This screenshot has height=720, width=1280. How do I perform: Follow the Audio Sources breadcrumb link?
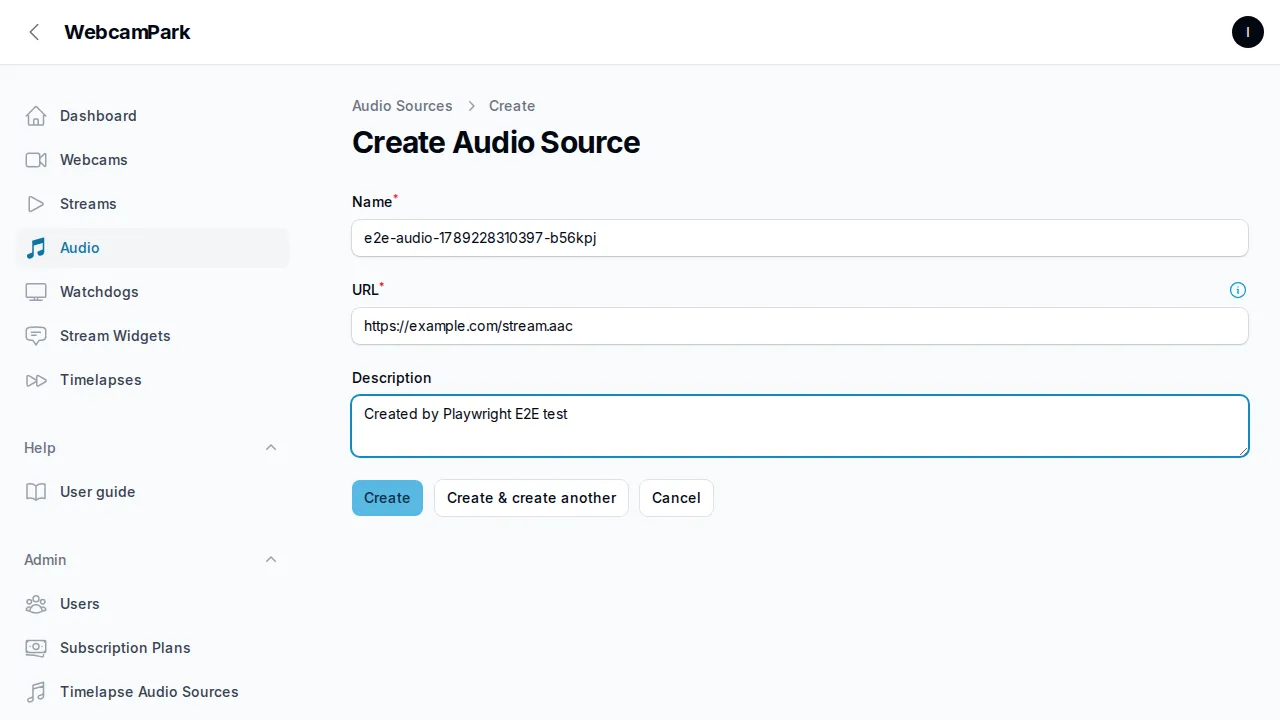(x=402, y=106)
